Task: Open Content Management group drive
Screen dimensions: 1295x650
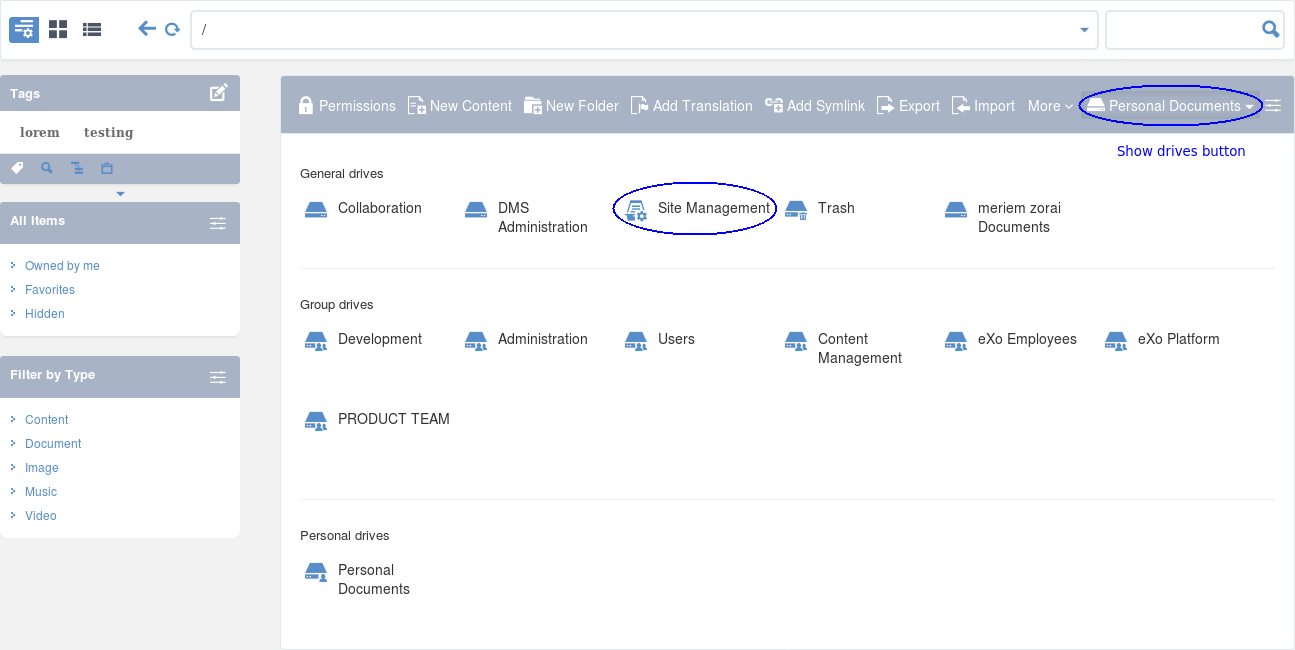Action: tap(844, 349)
